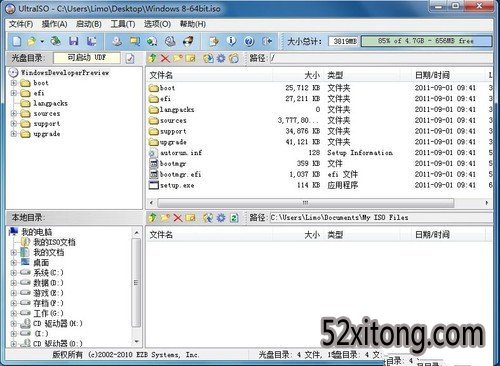Click the Save floppy disk icon
This screenshot has height=366, width=500.
click(x=74, y=41)
